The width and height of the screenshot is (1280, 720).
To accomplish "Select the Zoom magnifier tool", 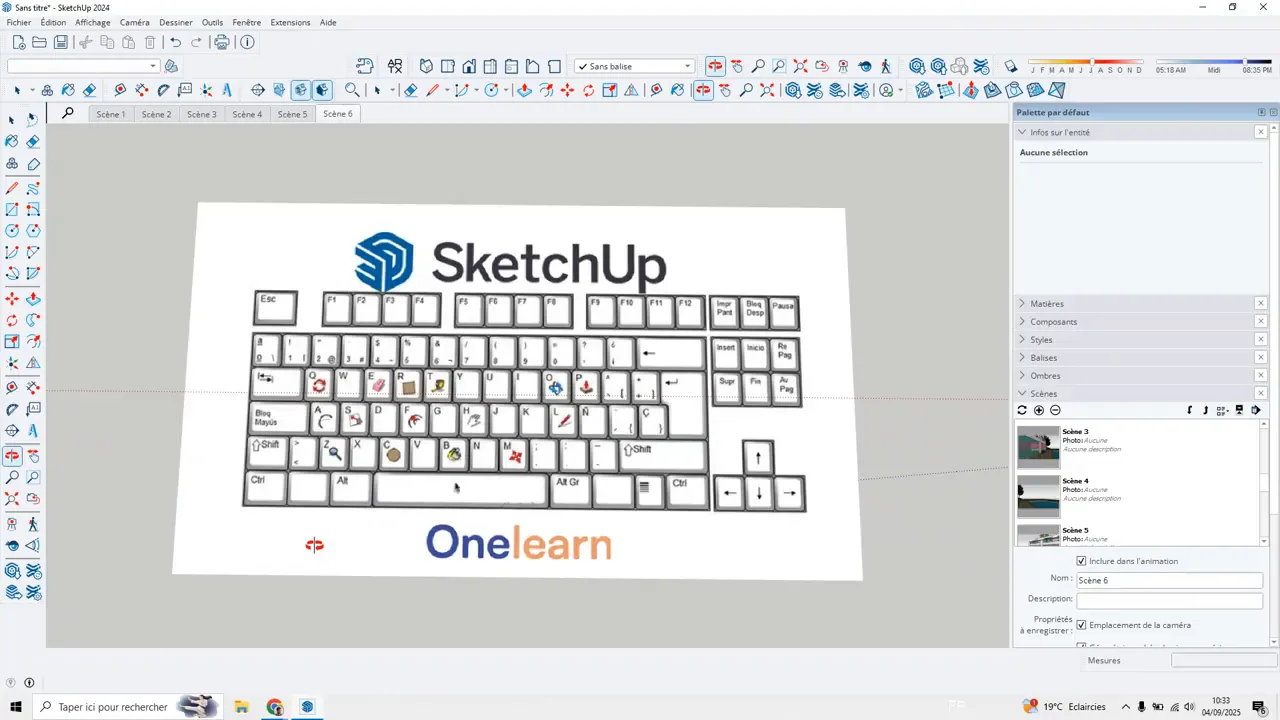I will coord(12,476).
